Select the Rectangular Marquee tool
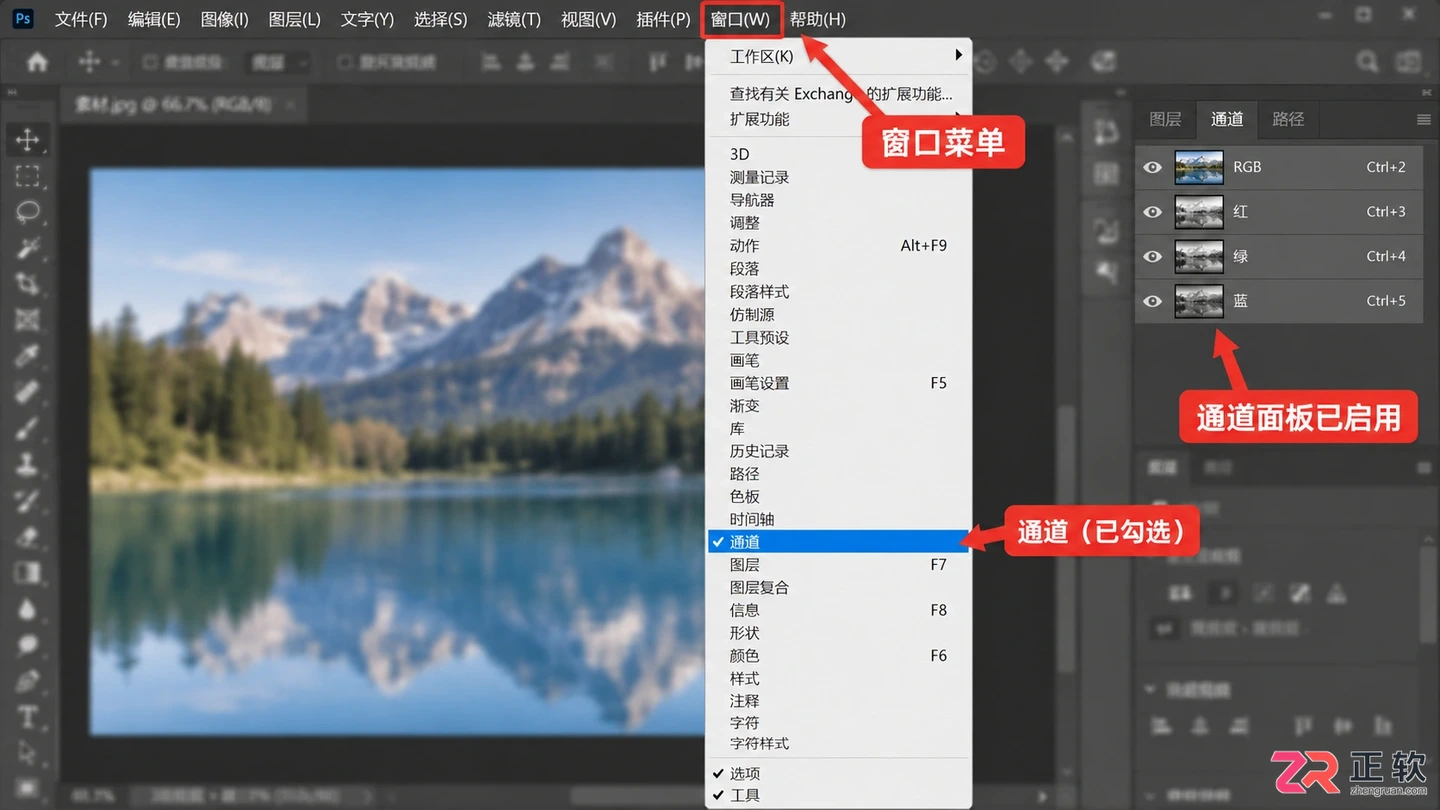The height and width of the screenshot is (810, 1440). pyautogui.click(x=27, y=177)
